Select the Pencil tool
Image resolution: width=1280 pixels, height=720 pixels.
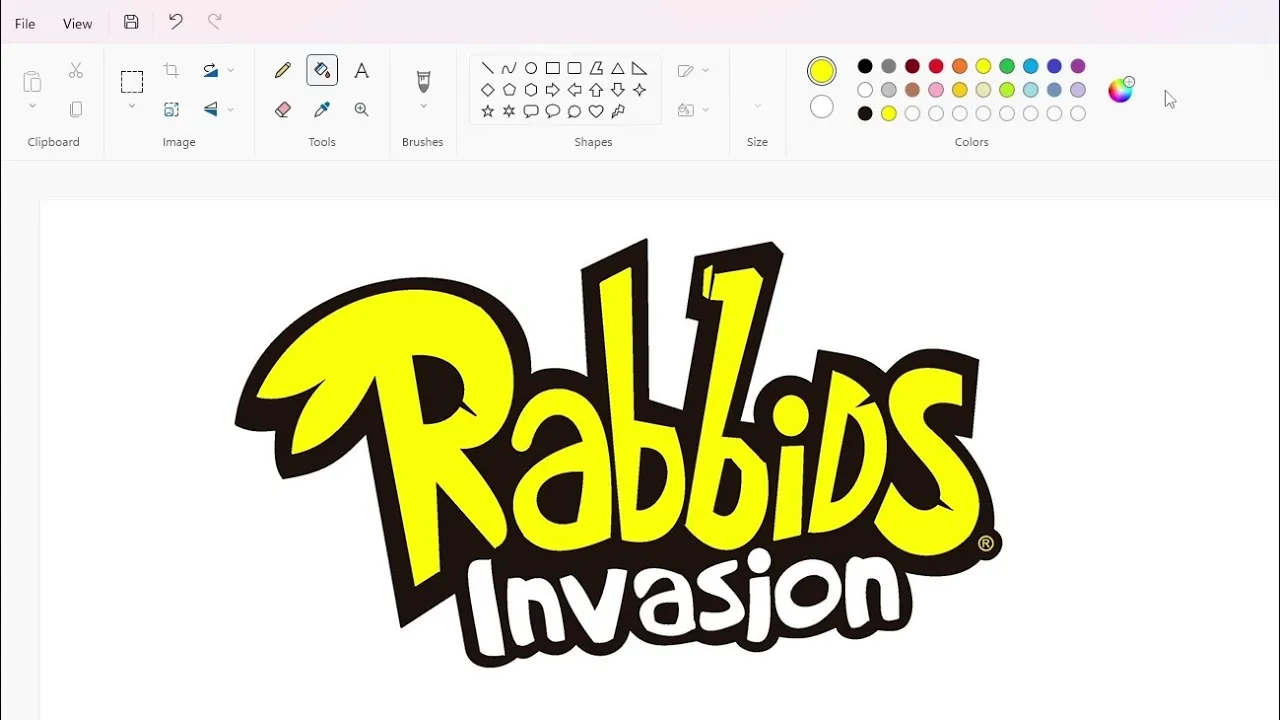point(283,70)
